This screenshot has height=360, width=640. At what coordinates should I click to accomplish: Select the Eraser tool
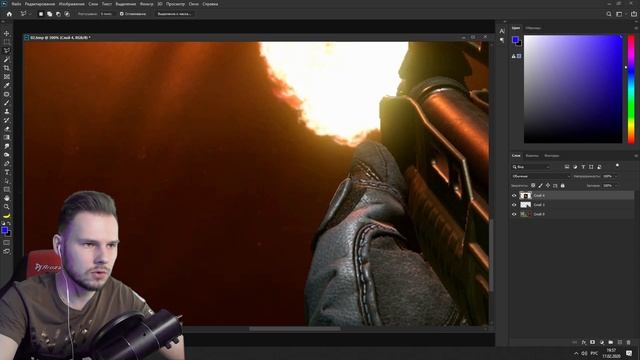click(7, 129)
